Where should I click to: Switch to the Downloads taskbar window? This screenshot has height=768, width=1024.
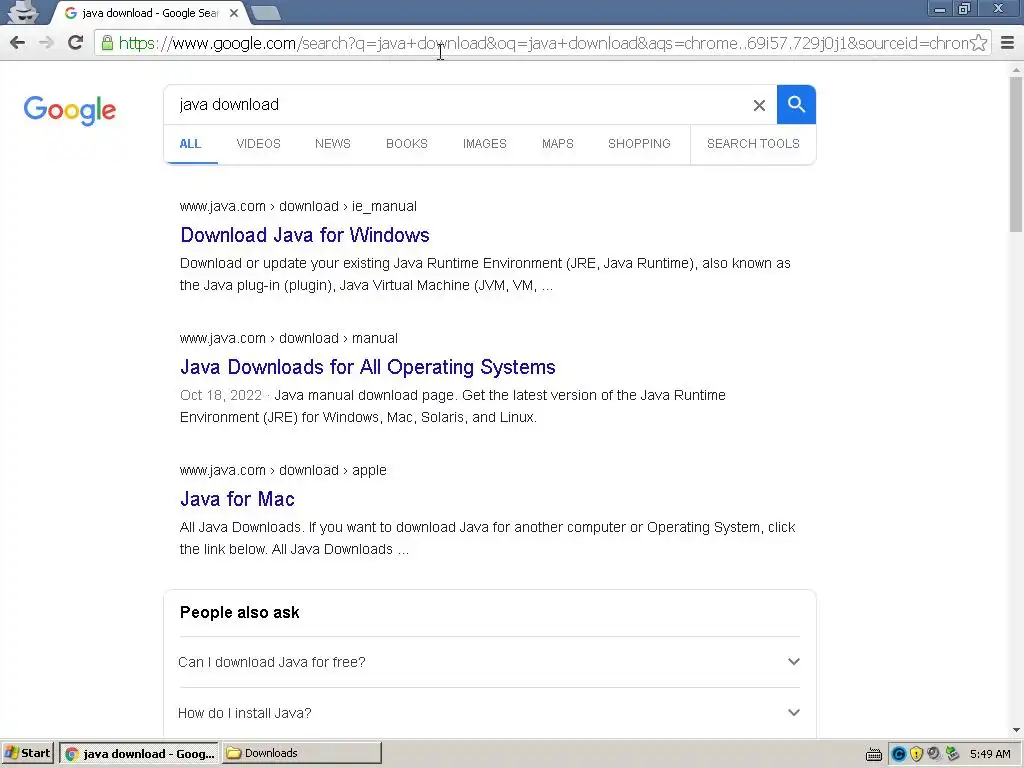302,753
